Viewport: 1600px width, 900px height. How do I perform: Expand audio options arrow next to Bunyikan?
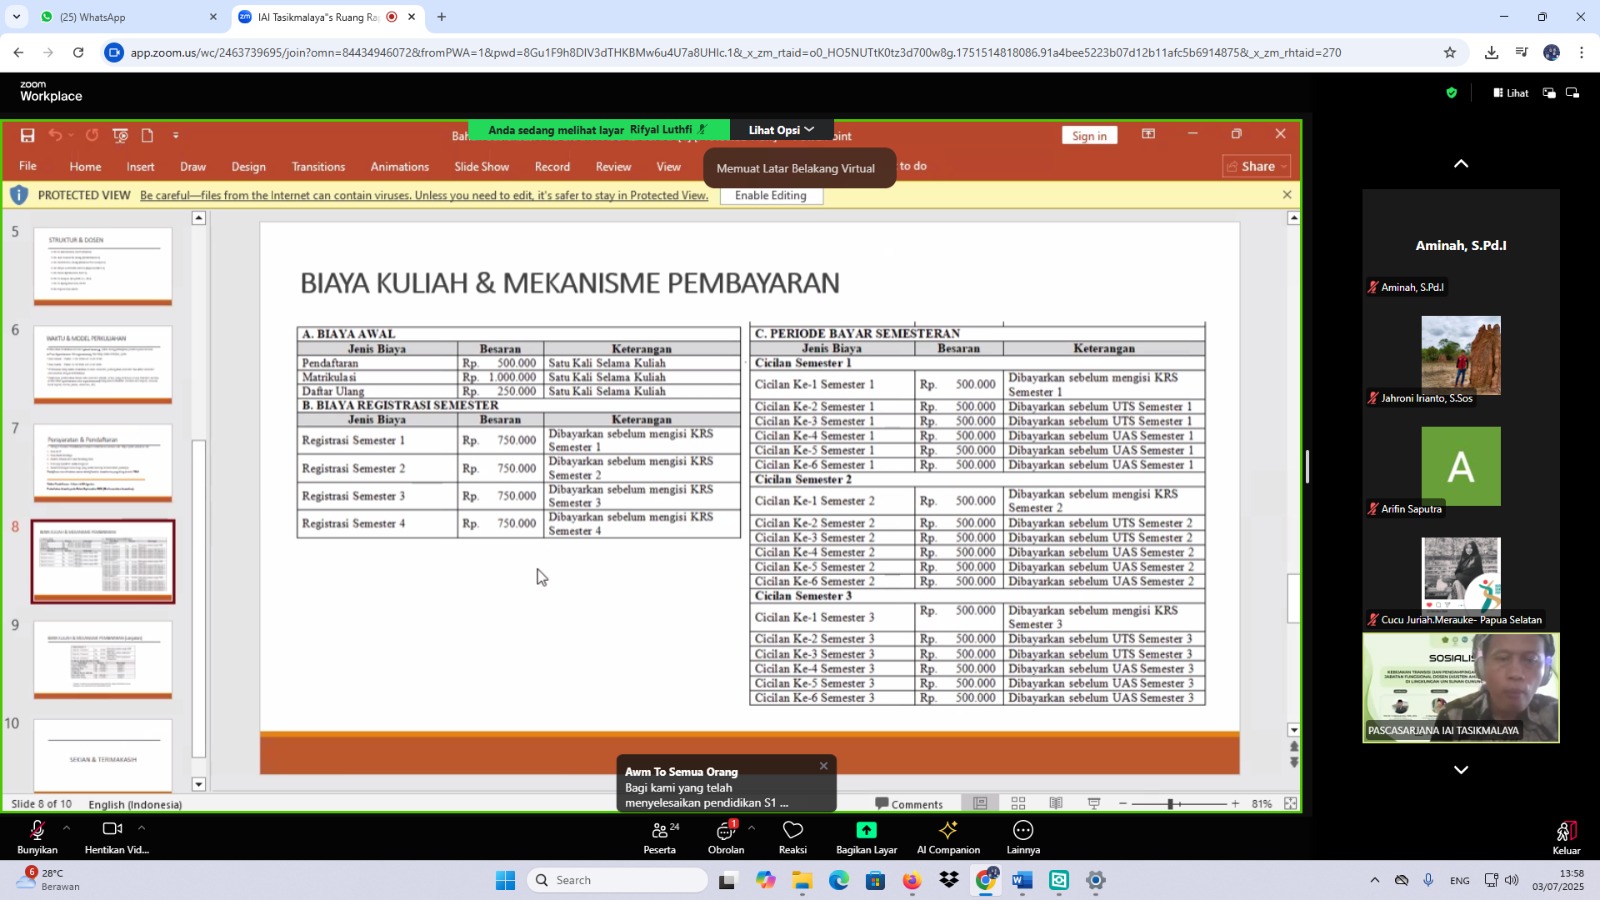pyautogui.click(x=66, y=828)
